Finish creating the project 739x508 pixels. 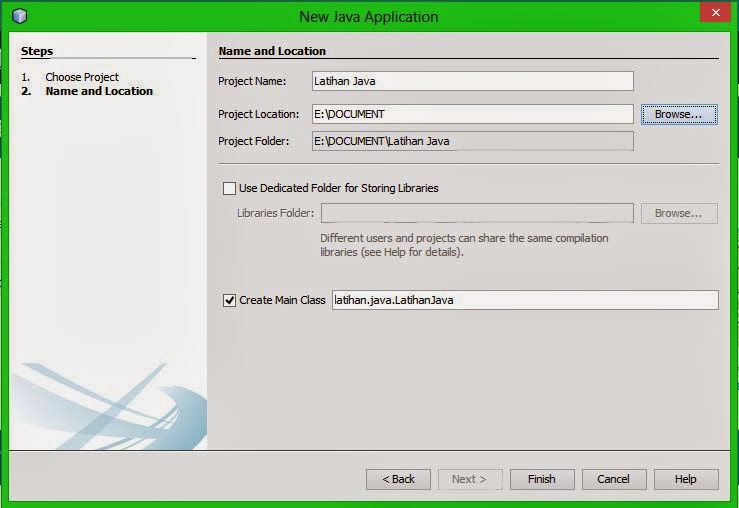pyautogui.click(x=542, y=479)
